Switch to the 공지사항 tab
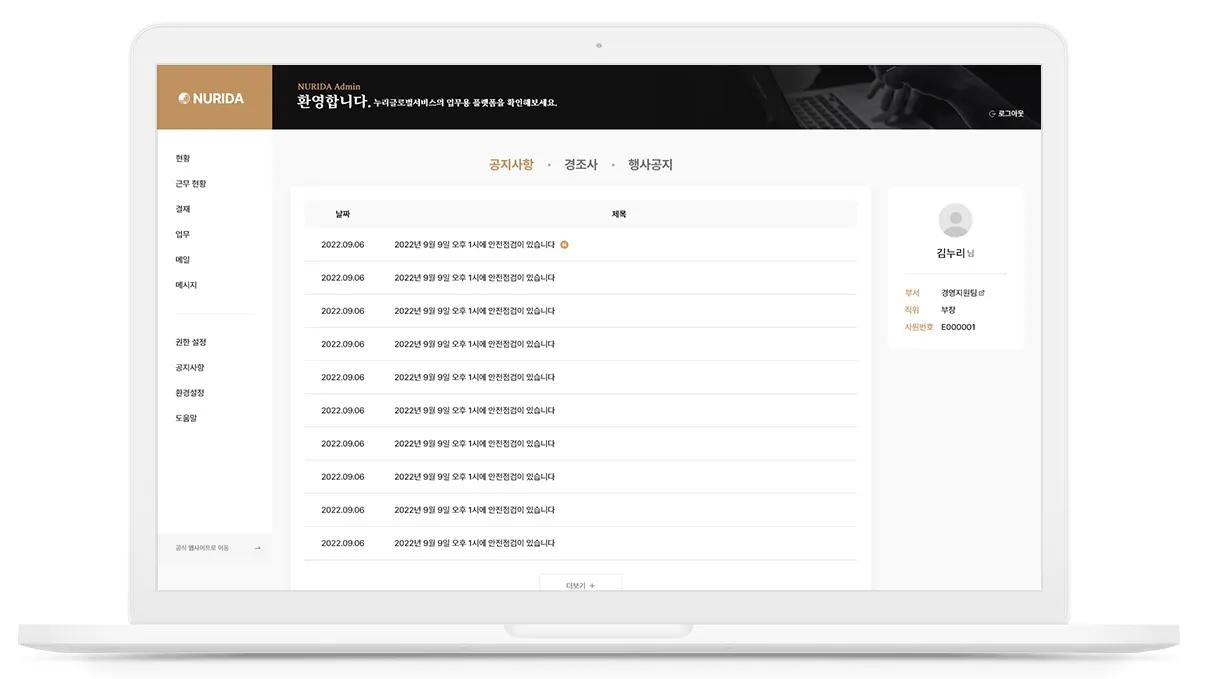 pyautogui.click(x=511, y=165)
